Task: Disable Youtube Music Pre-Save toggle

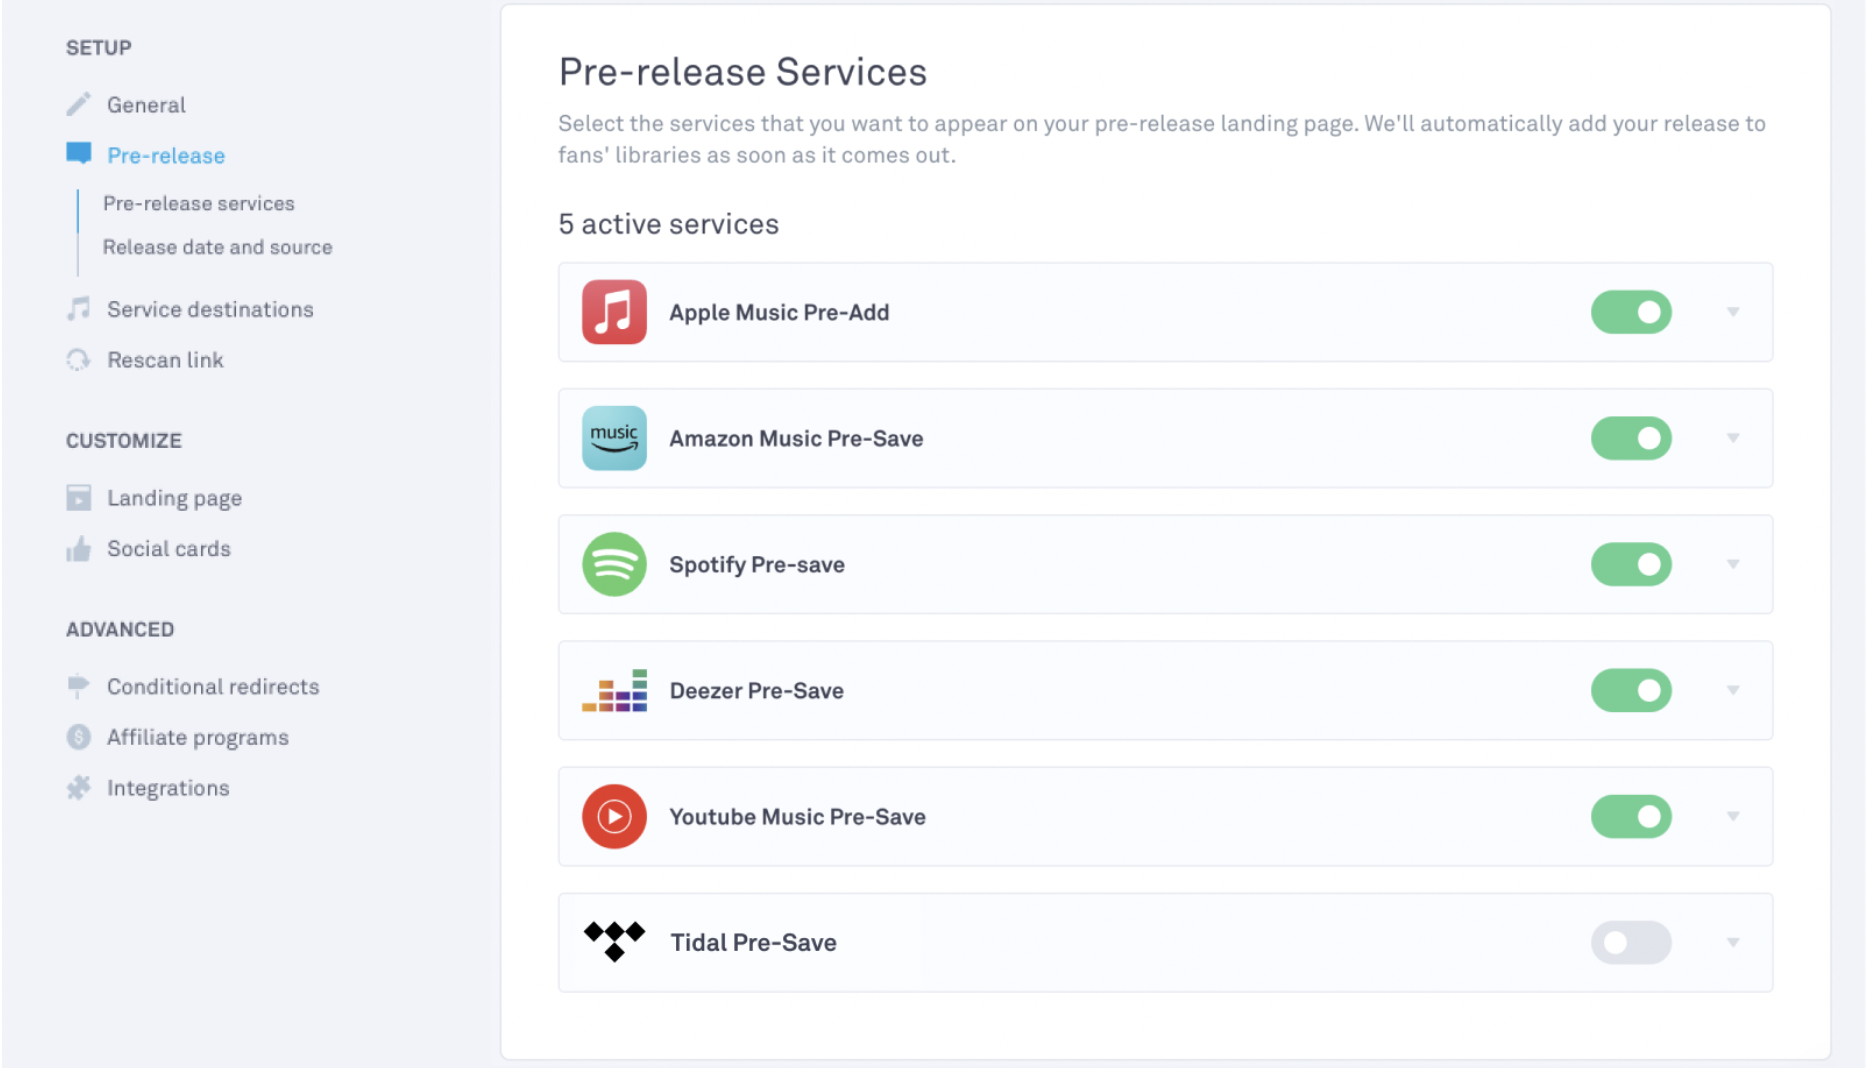Action: (1631, 816)
